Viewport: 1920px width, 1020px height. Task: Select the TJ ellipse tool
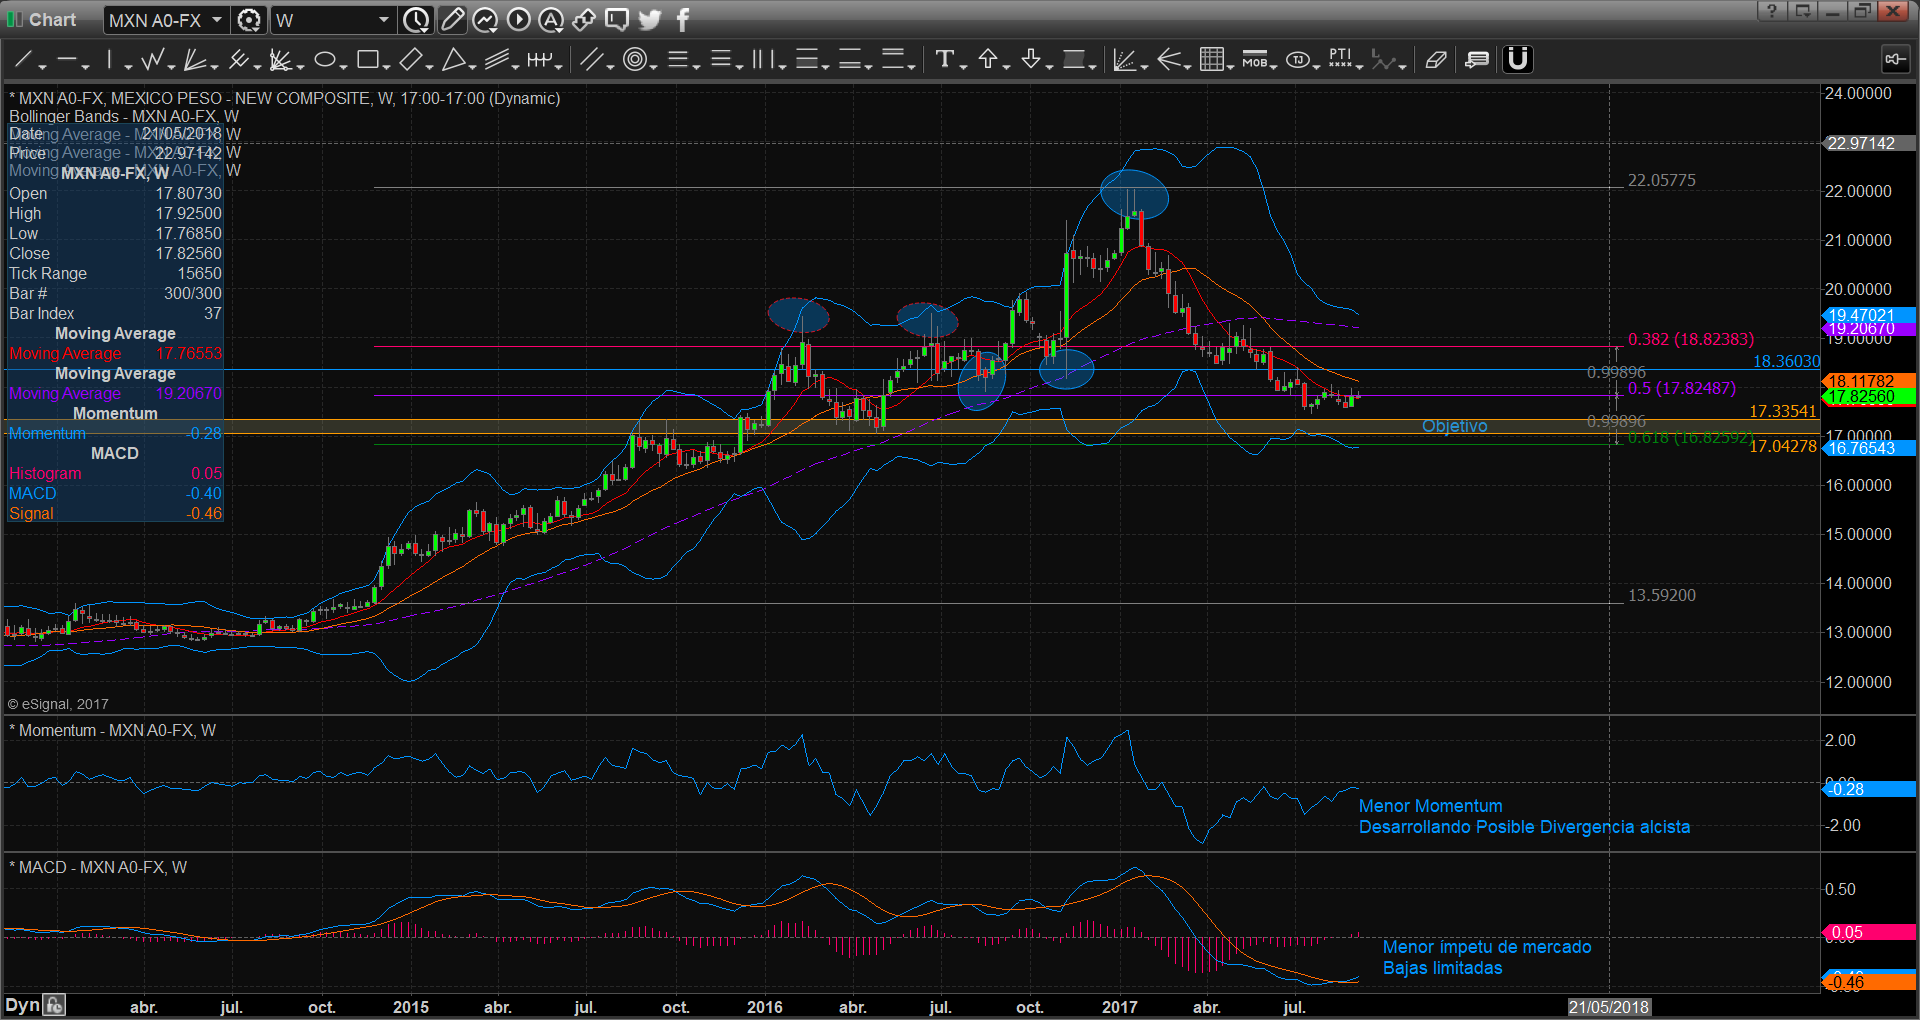click(1298, 60)
